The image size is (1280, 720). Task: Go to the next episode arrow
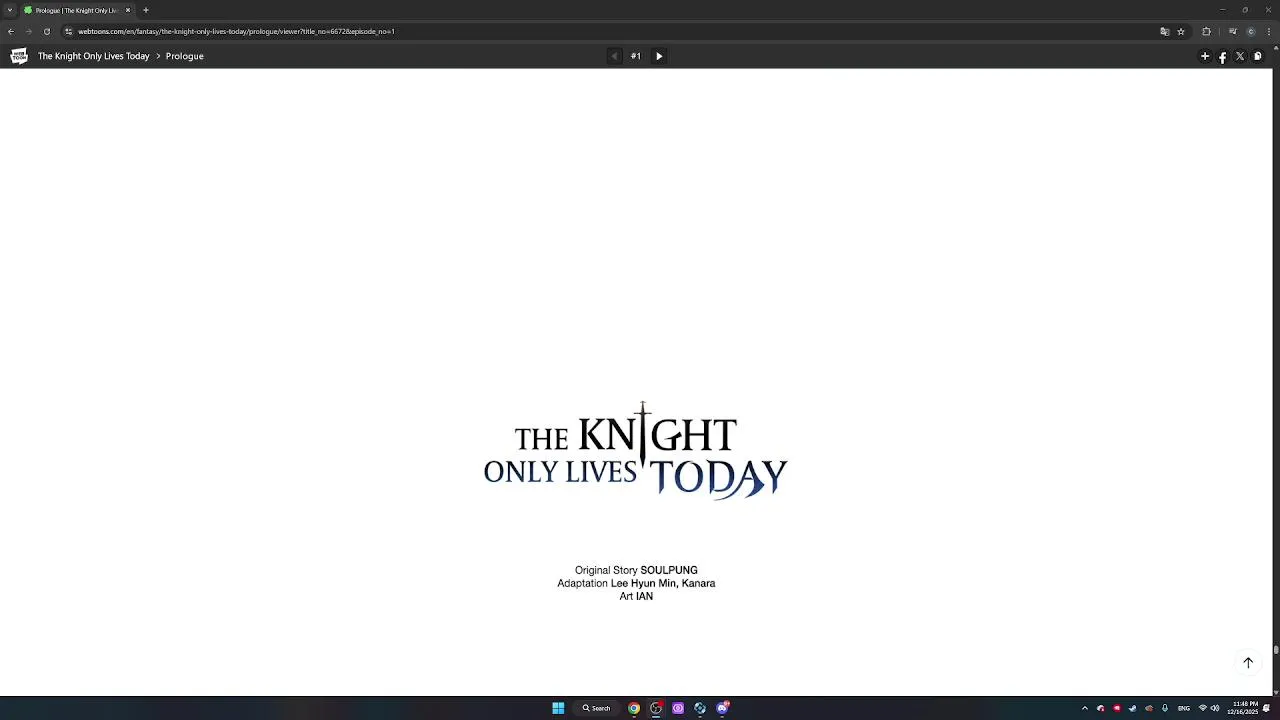click(x=659, y=56)
